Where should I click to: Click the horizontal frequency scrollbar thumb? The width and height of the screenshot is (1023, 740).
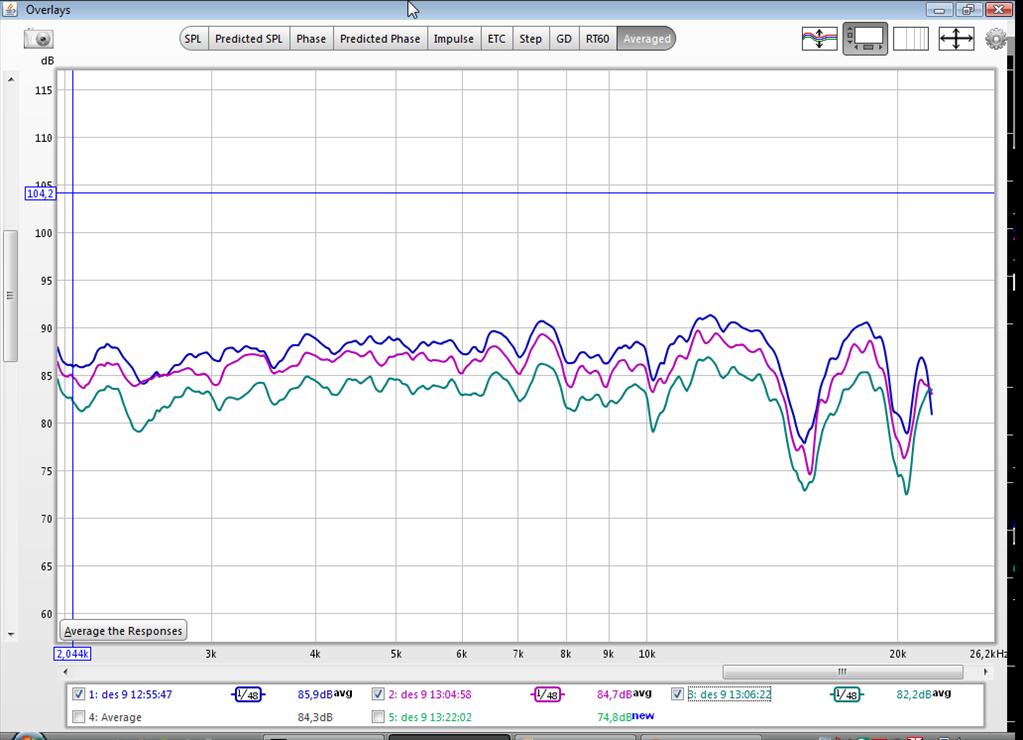(842, 671)
